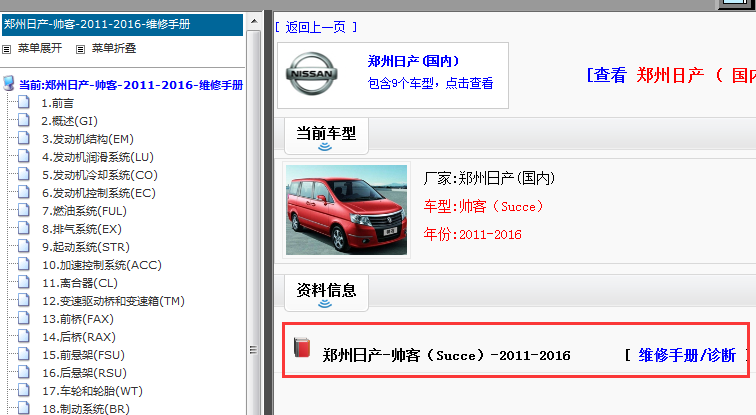Collapse all menus with 菜单折叠
The height and width of the screenshot is (415, 756).
tap(113, 48)
